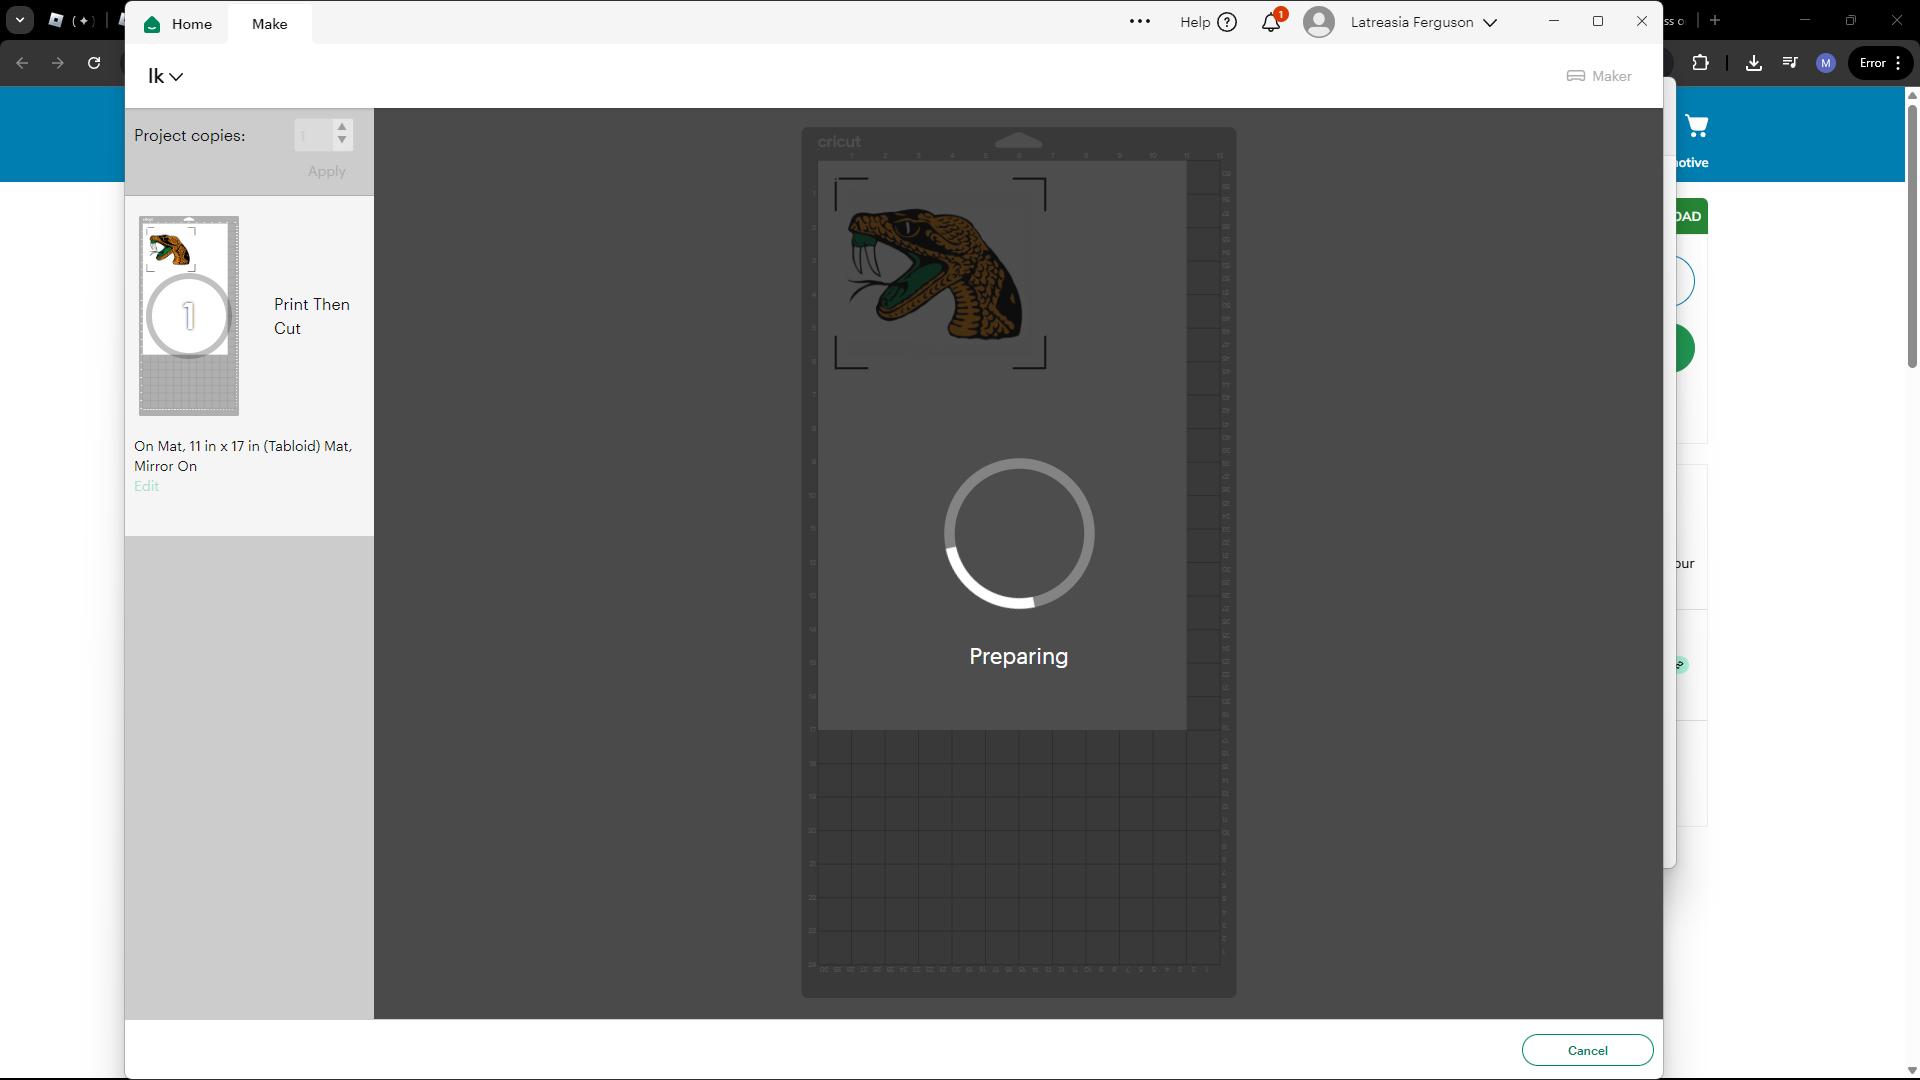Click the user profile avatar icon
1920x1080 pixels.
(1319, 22)
